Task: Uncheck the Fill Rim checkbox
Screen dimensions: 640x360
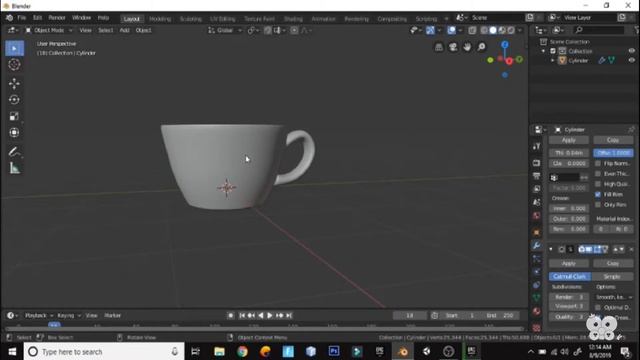Action: pyautogui.click(x=598, y=194)
